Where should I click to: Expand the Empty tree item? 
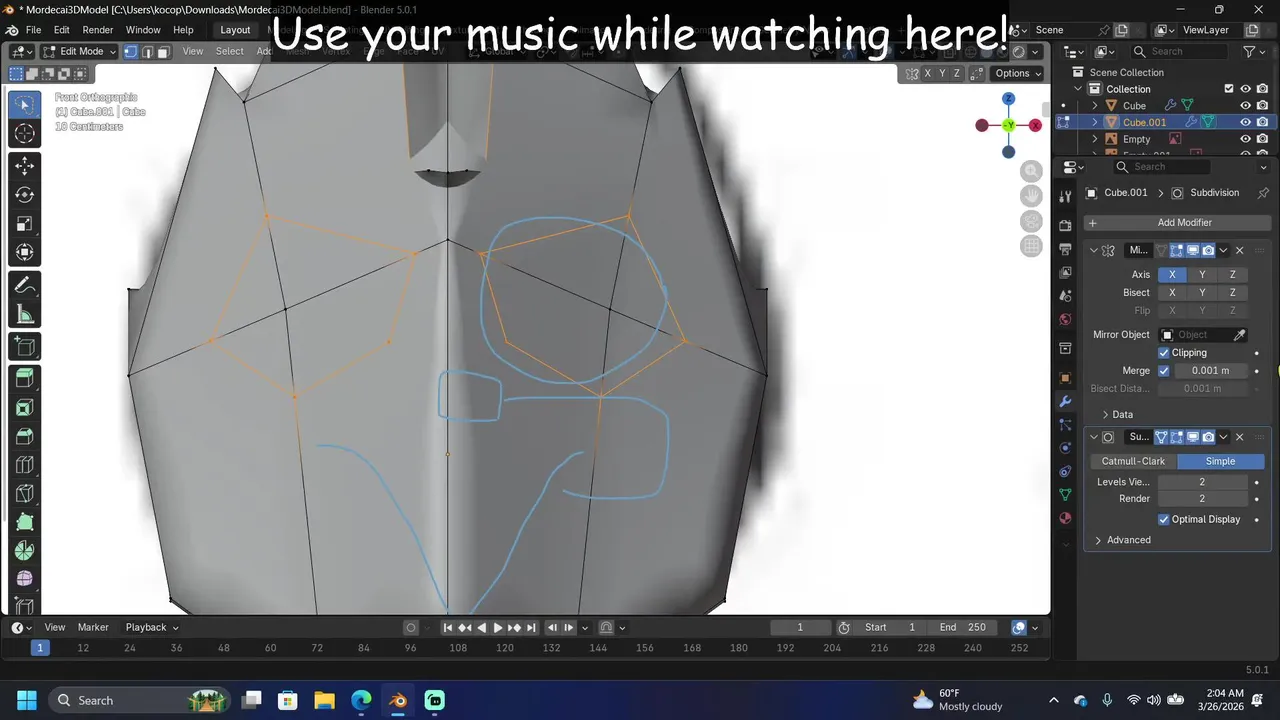pos(1095,139)
